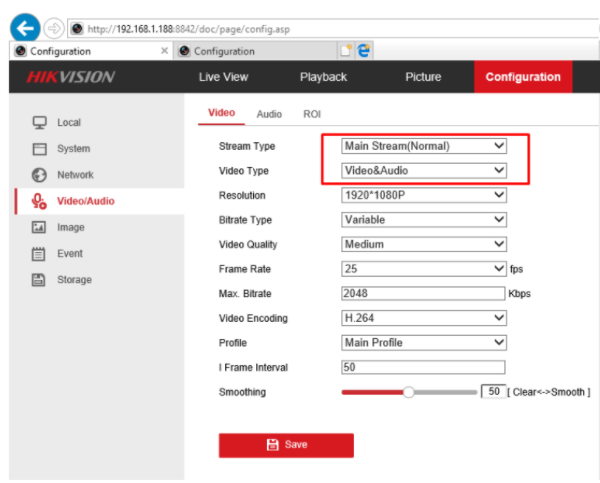
Task: Click the Video/Audio microphone icon in sidebar
Action: tap(40, 201)
